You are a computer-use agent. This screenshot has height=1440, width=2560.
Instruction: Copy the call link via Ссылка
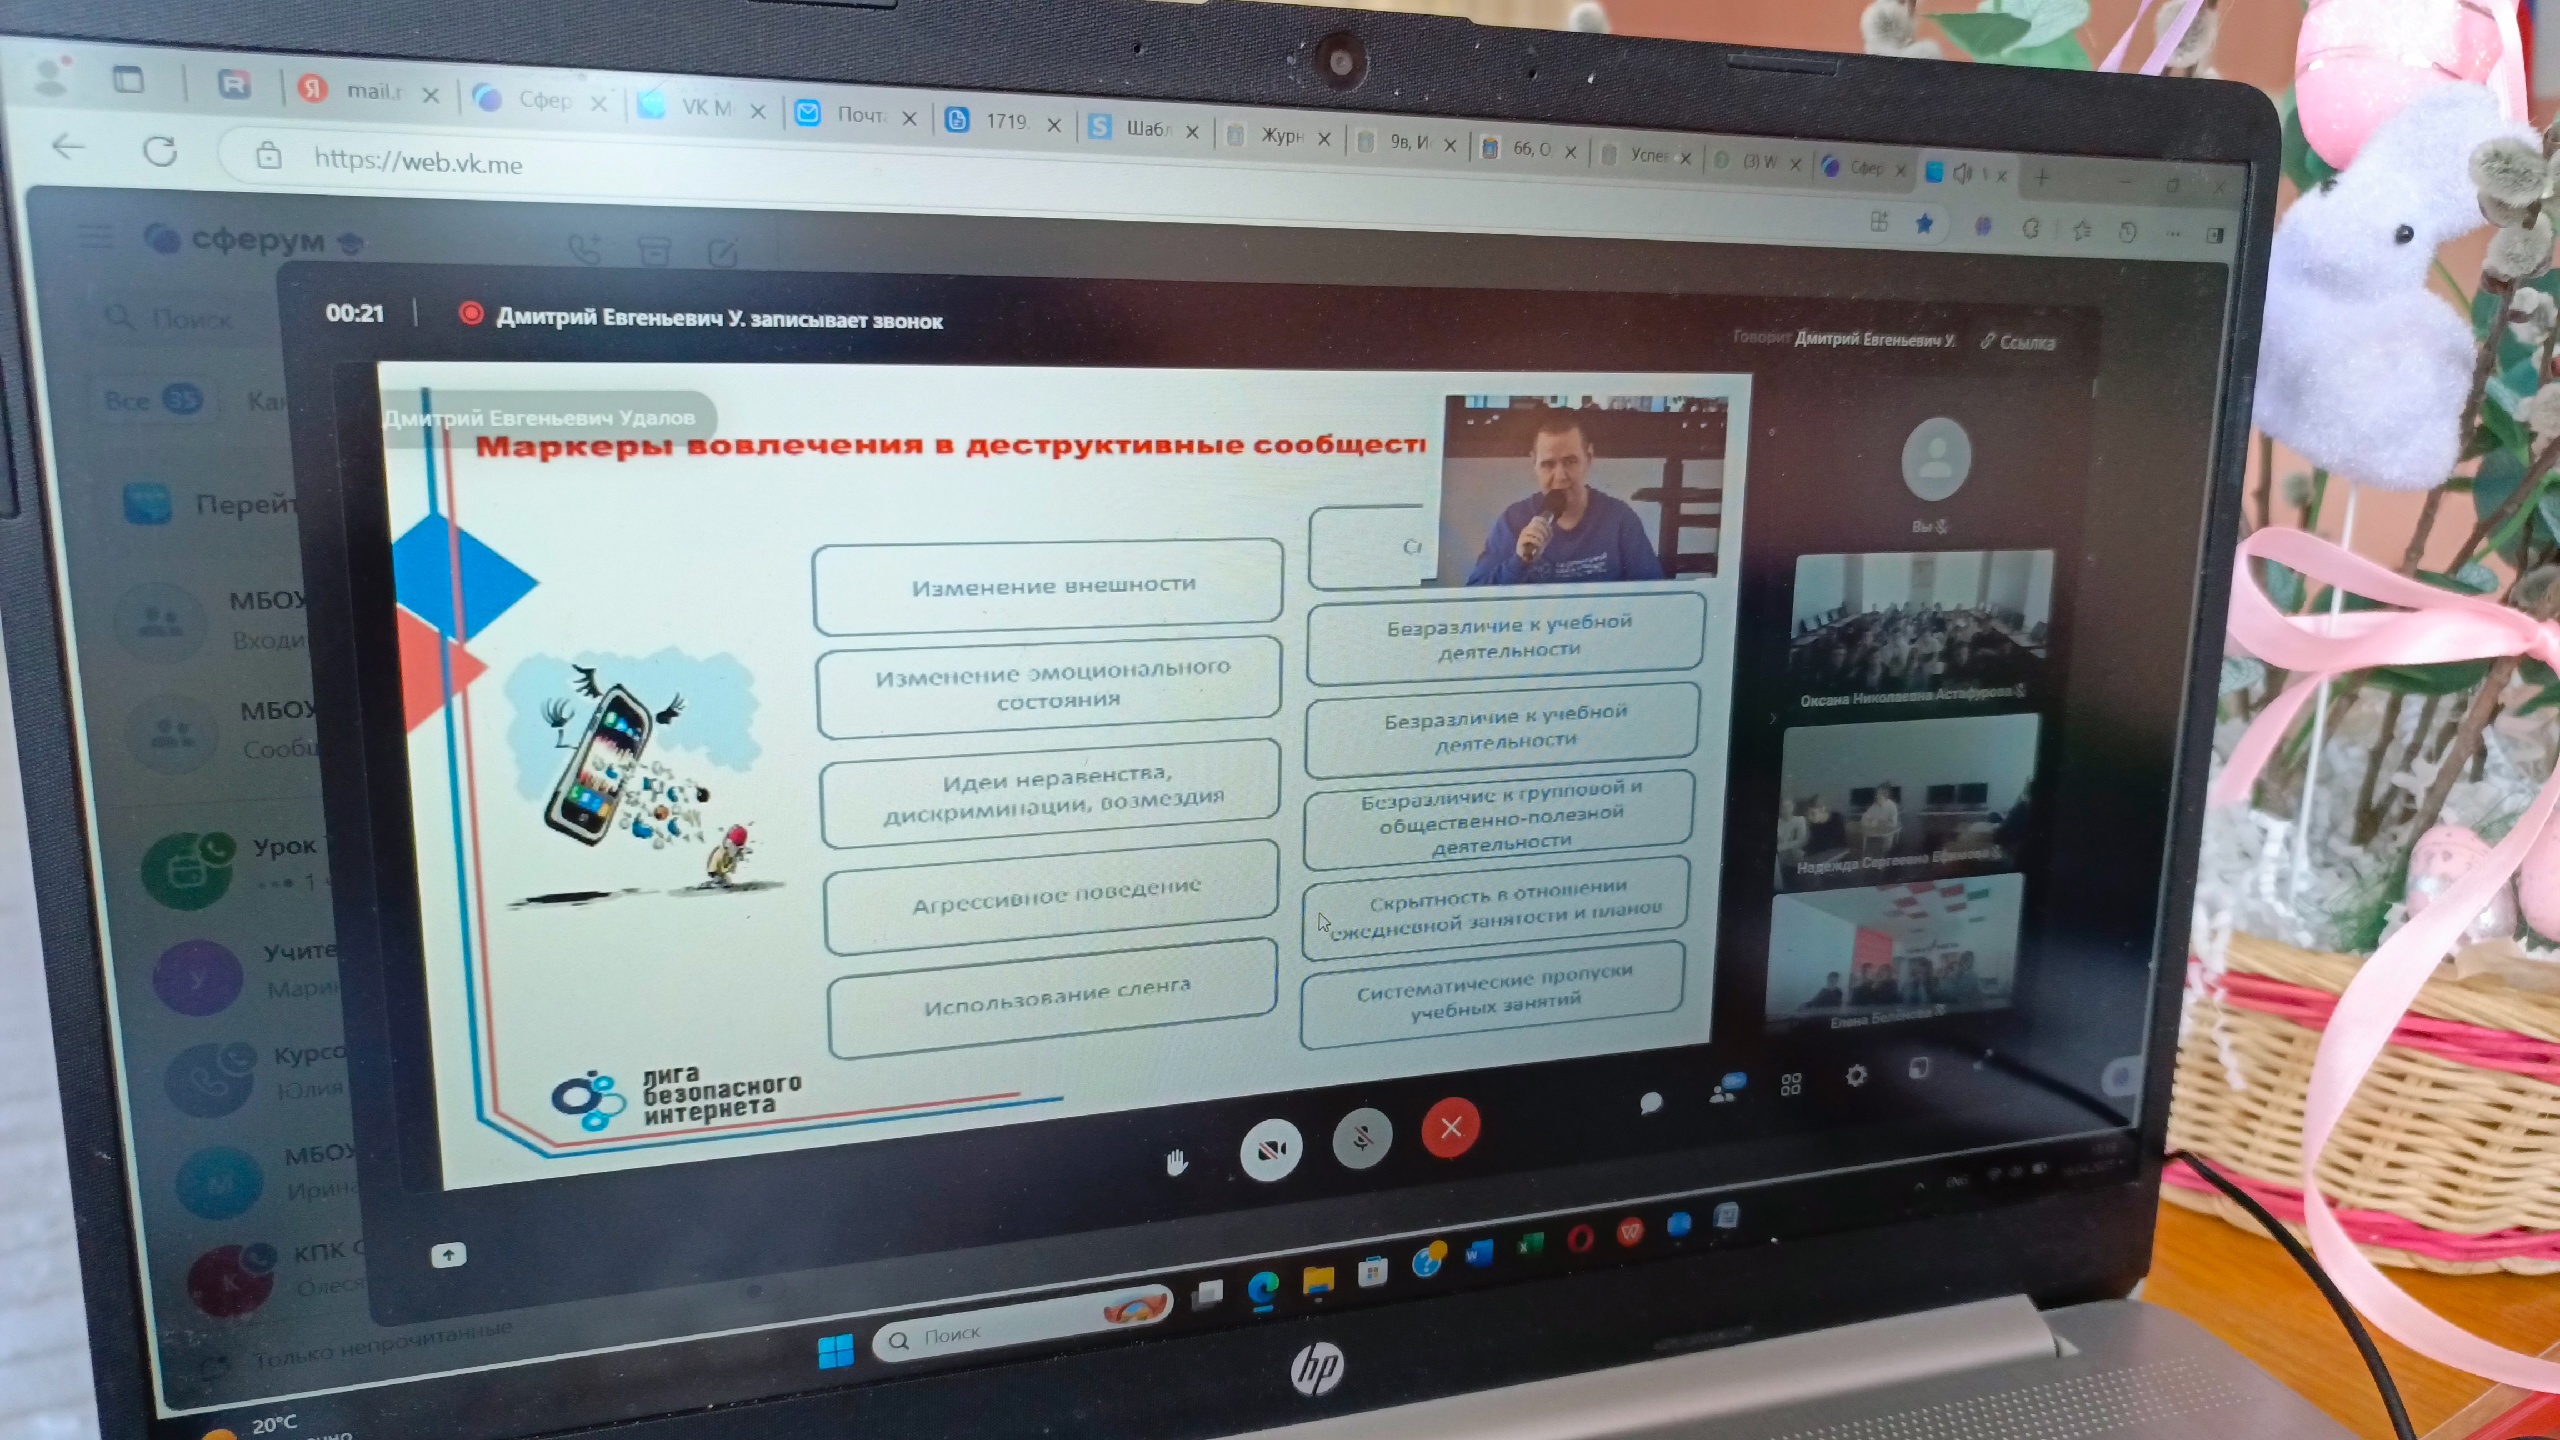tap(2018, 342)
